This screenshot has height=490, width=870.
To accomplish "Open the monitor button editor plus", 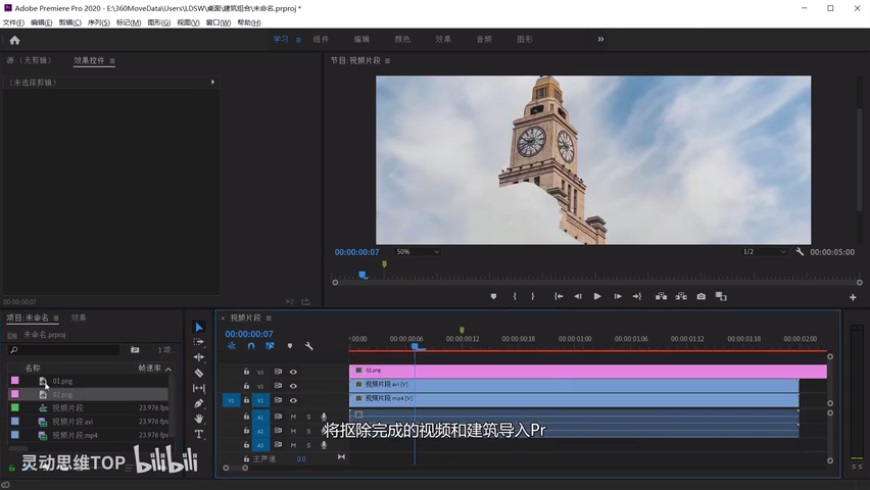I will click(x=853, y=297).
